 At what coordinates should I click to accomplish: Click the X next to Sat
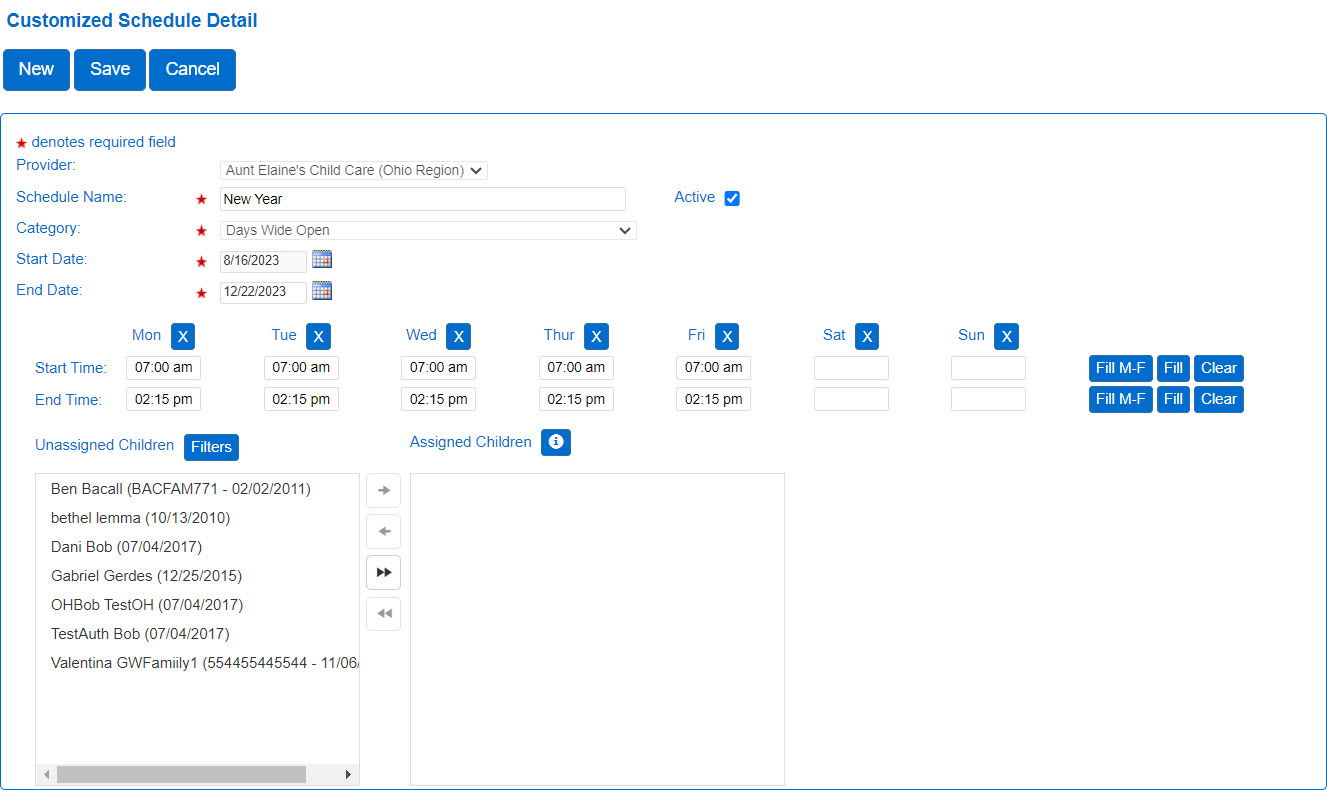(x=866, y=336)
